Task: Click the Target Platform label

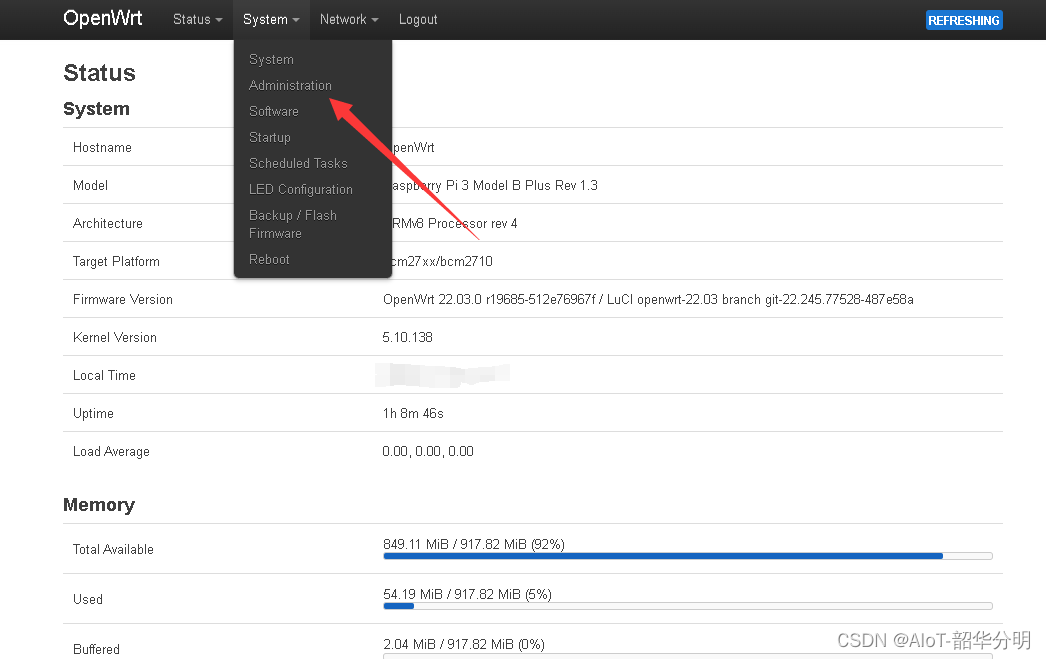Action: (x=116, y=261)
